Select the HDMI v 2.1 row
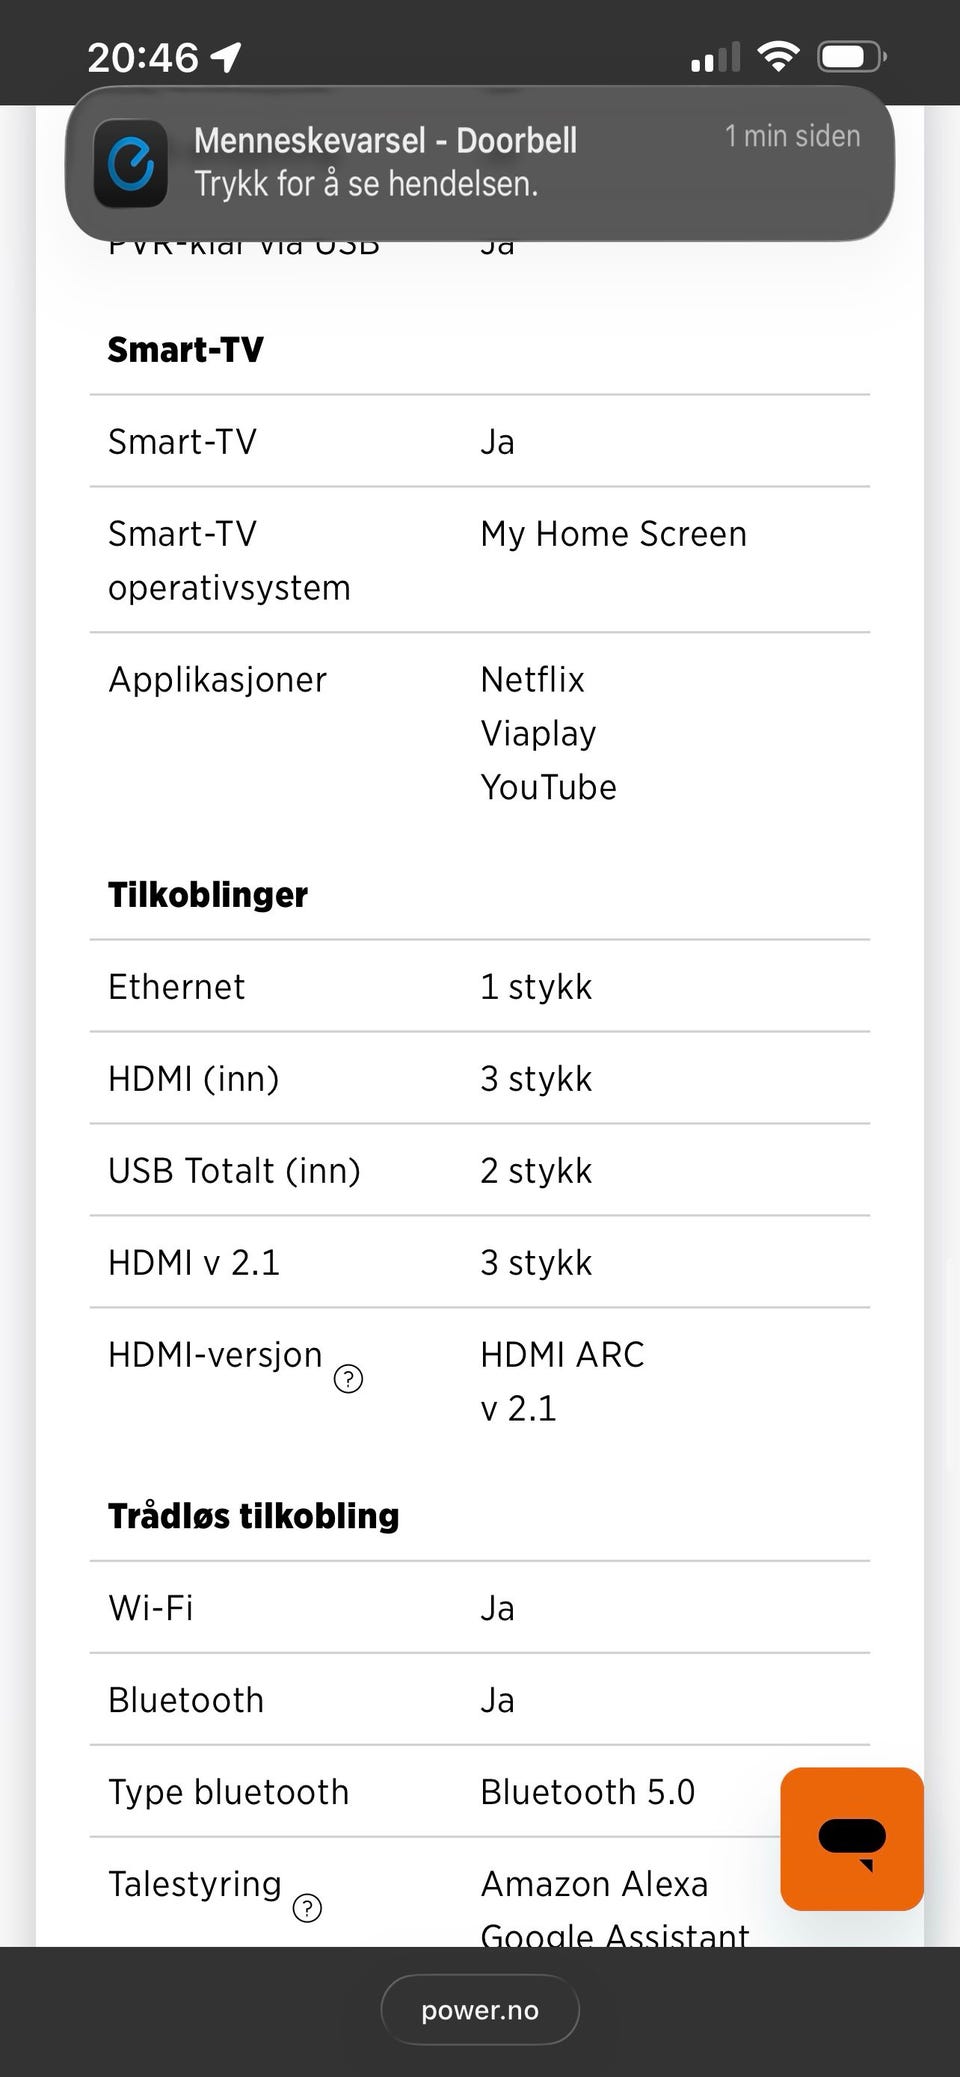 (480, 1262)
